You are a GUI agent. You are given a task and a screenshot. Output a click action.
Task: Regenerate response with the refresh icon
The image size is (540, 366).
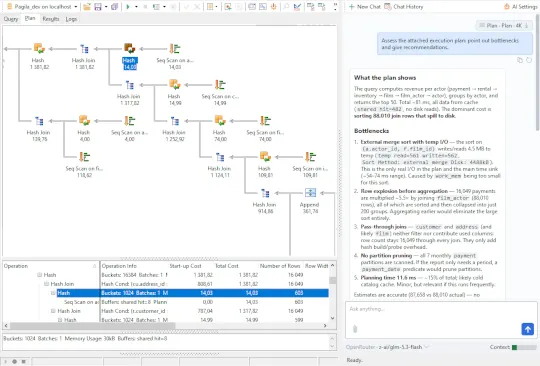tap(529, 60)
